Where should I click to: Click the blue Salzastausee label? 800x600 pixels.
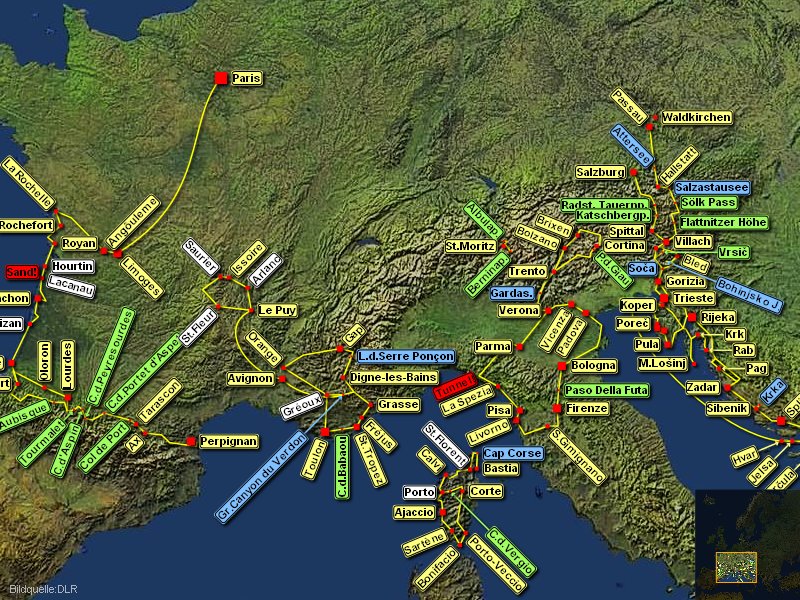coord(711,187)
